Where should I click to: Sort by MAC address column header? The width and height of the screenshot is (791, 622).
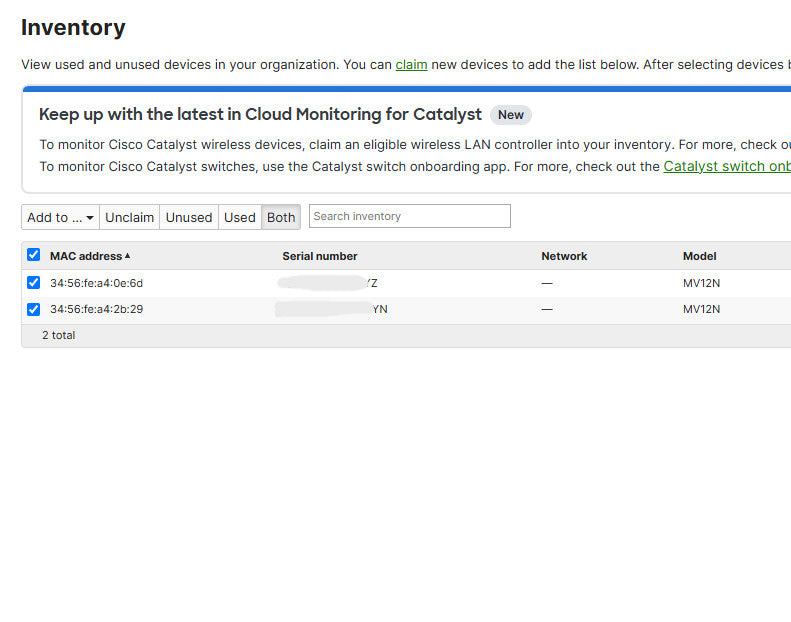click(x=86, y=256)
